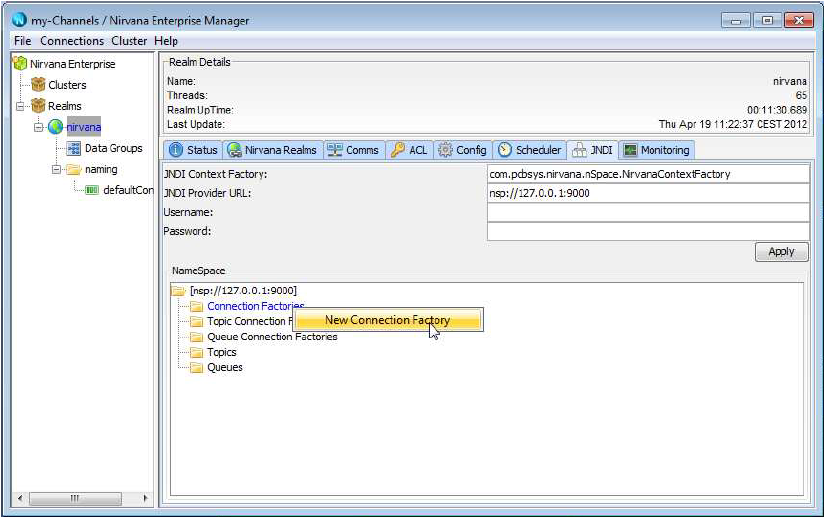Click the Topics folder icon
Image resolution: width=824 pixels, height=517 pixels.
(x=197, y=352)
